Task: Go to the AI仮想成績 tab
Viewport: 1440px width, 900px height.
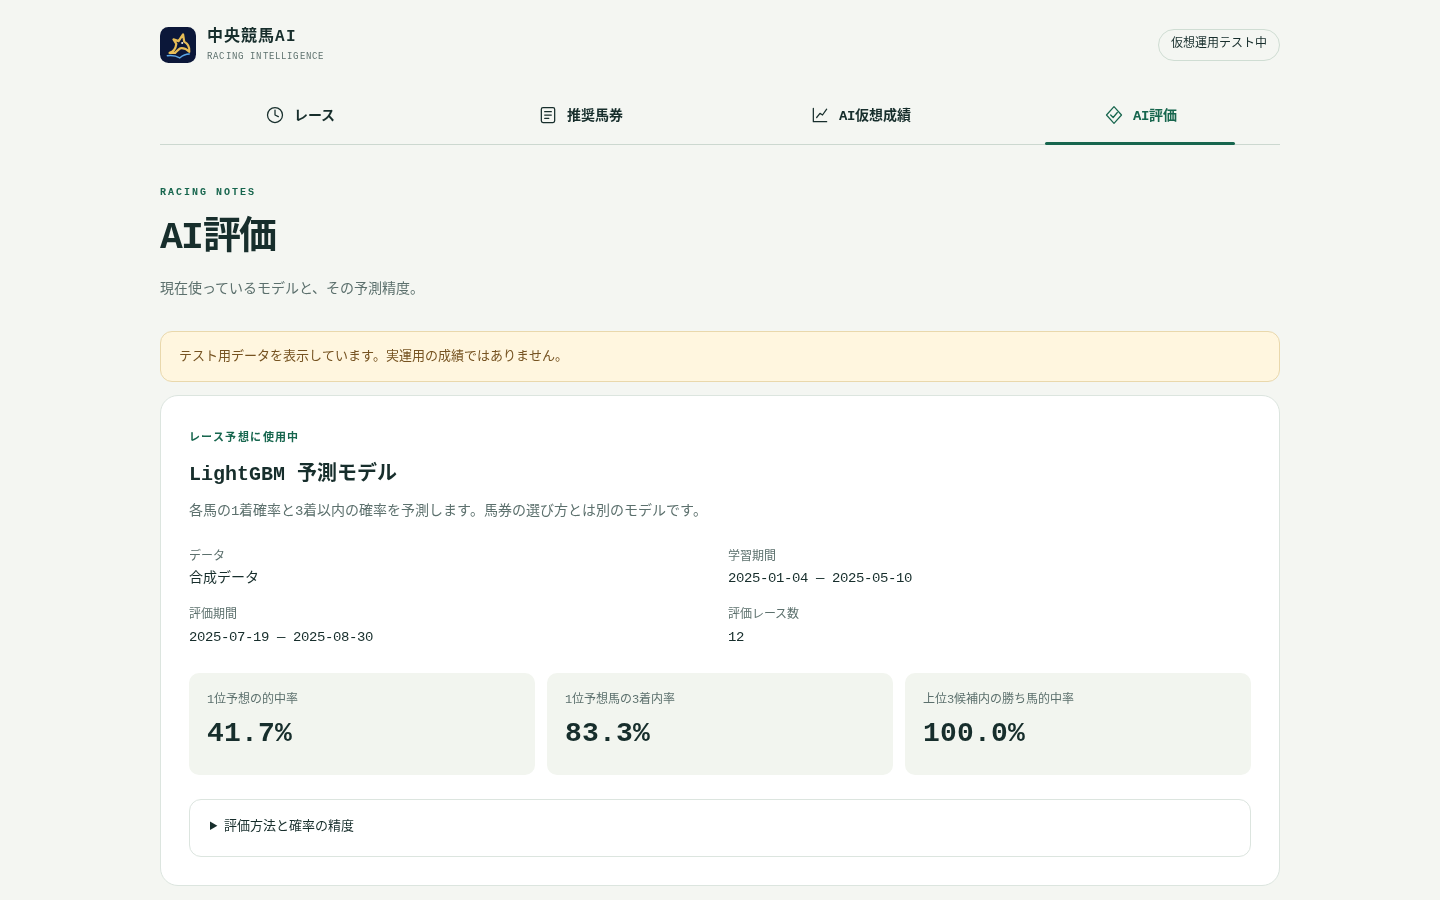Action: [860, 115]
